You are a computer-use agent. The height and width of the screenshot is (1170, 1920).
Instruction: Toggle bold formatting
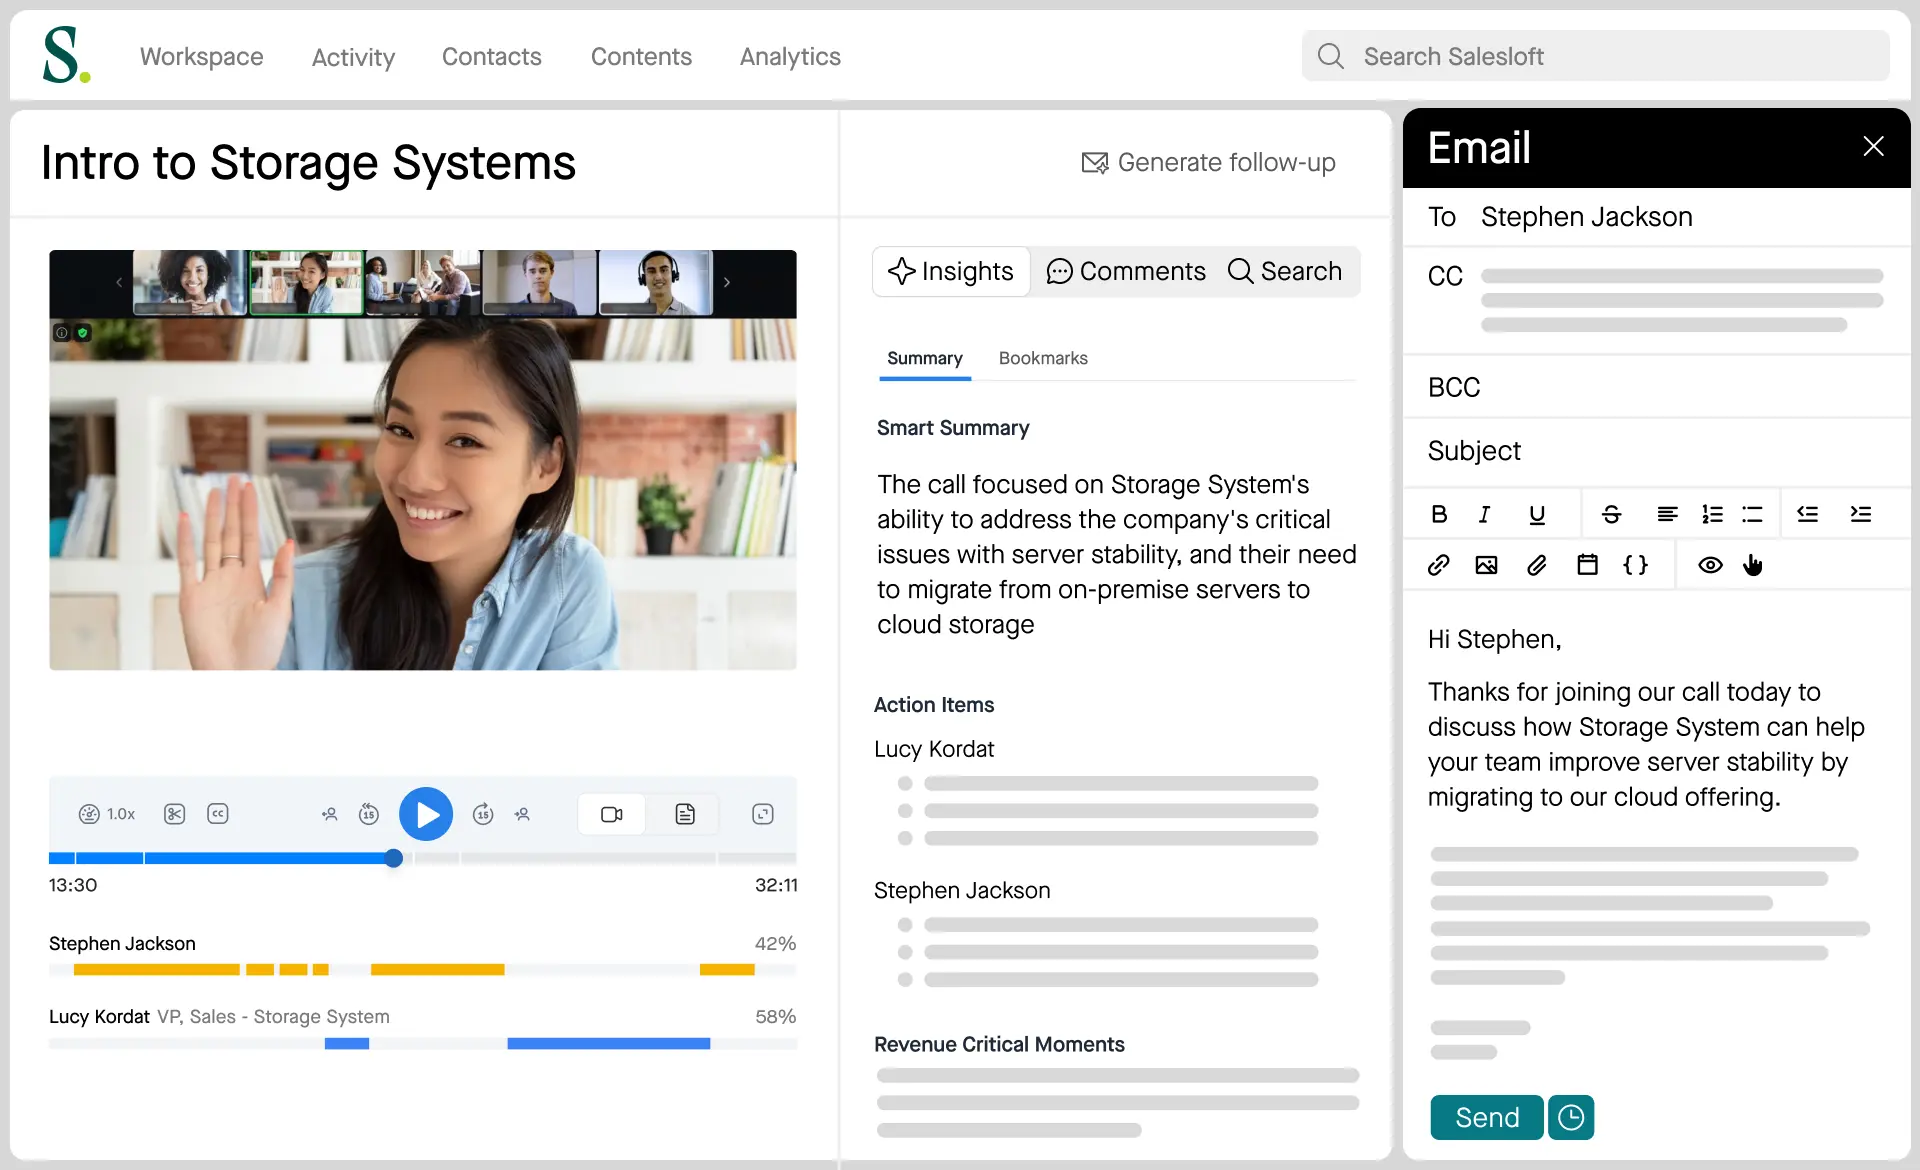point(1439,514)
